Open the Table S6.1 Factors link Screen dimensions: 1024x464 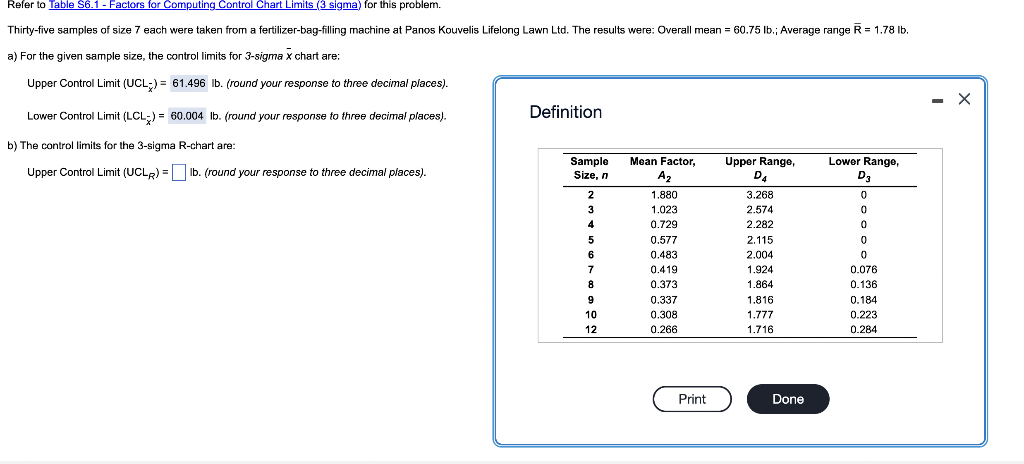tap(205, 5)
